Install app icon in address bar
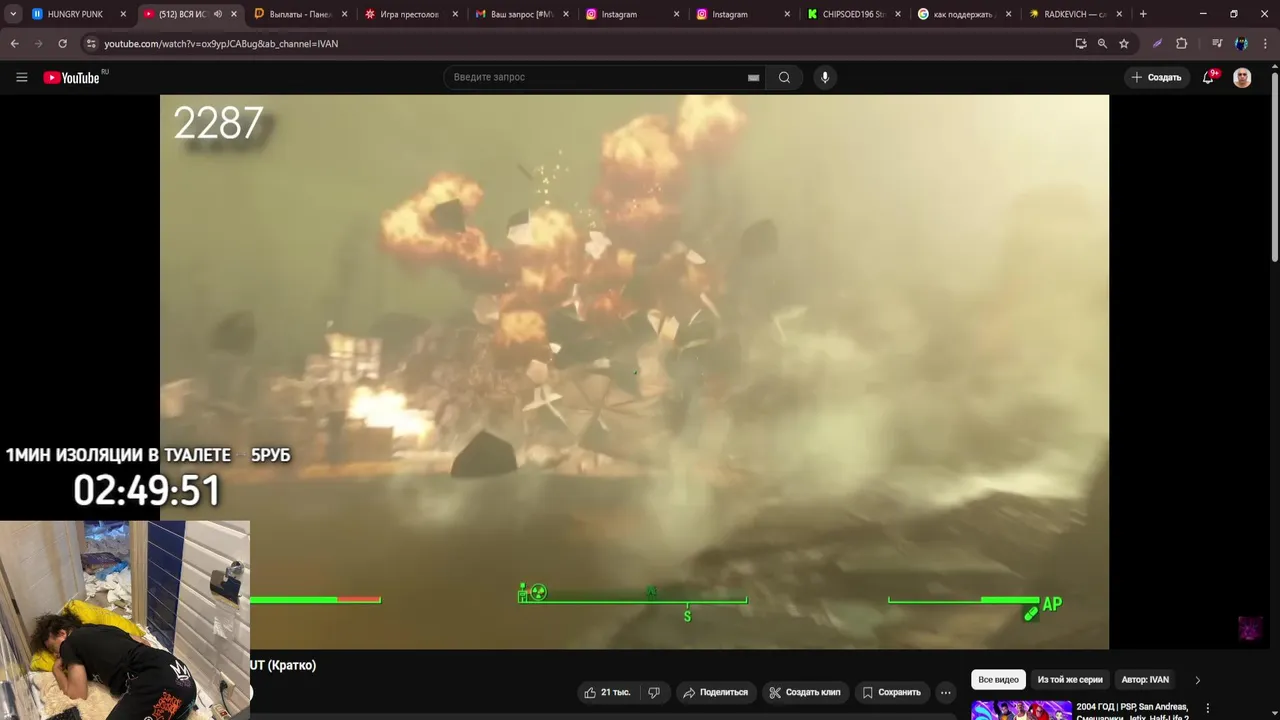The image size is (1280, 720). (1081, 44)
